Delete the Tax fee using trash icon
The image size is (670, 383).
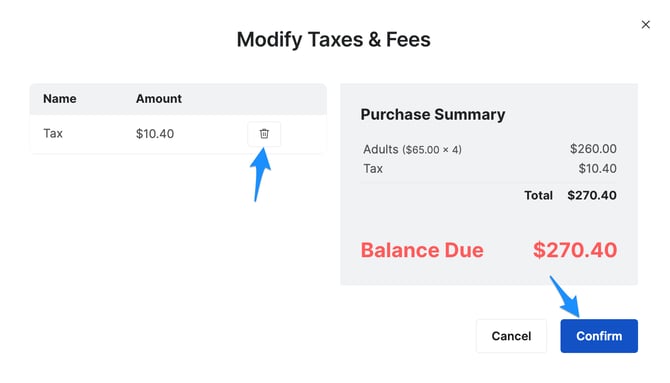click(x=264, y=134)
